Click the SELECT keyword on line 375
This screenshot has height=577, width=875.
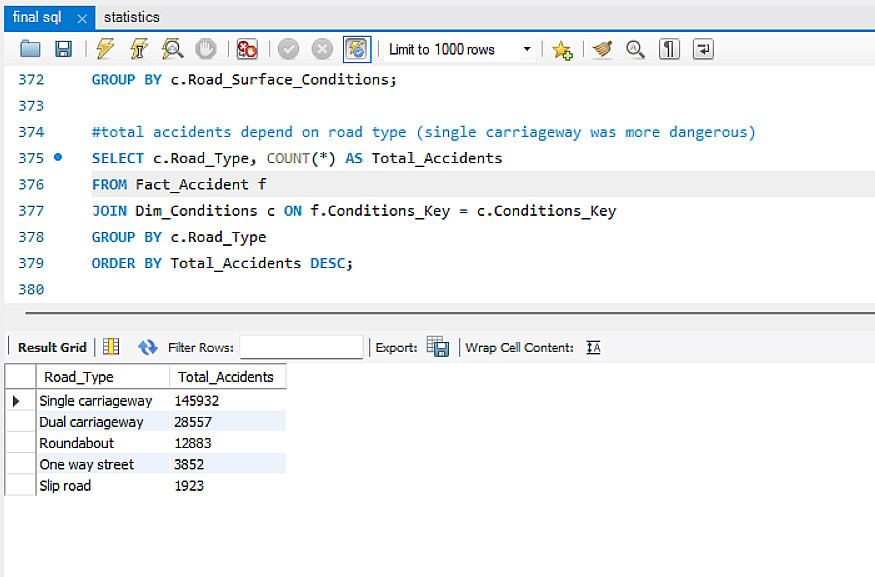click(117, 158)
